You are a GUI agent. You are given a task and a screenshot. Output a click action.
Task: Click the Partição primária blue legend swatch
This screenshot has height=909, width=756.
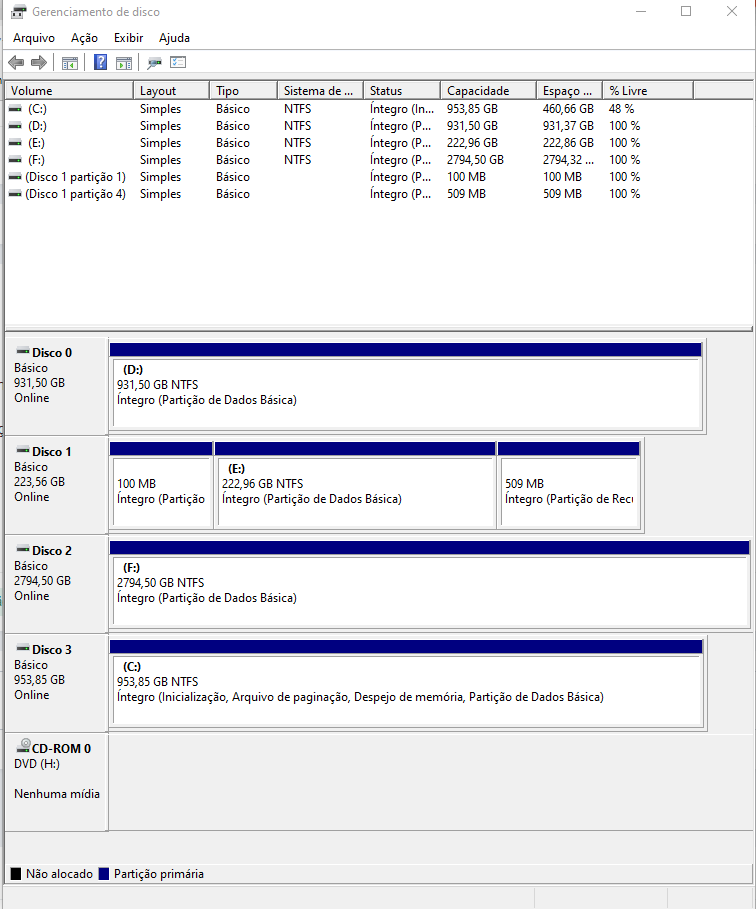[104, 874]
